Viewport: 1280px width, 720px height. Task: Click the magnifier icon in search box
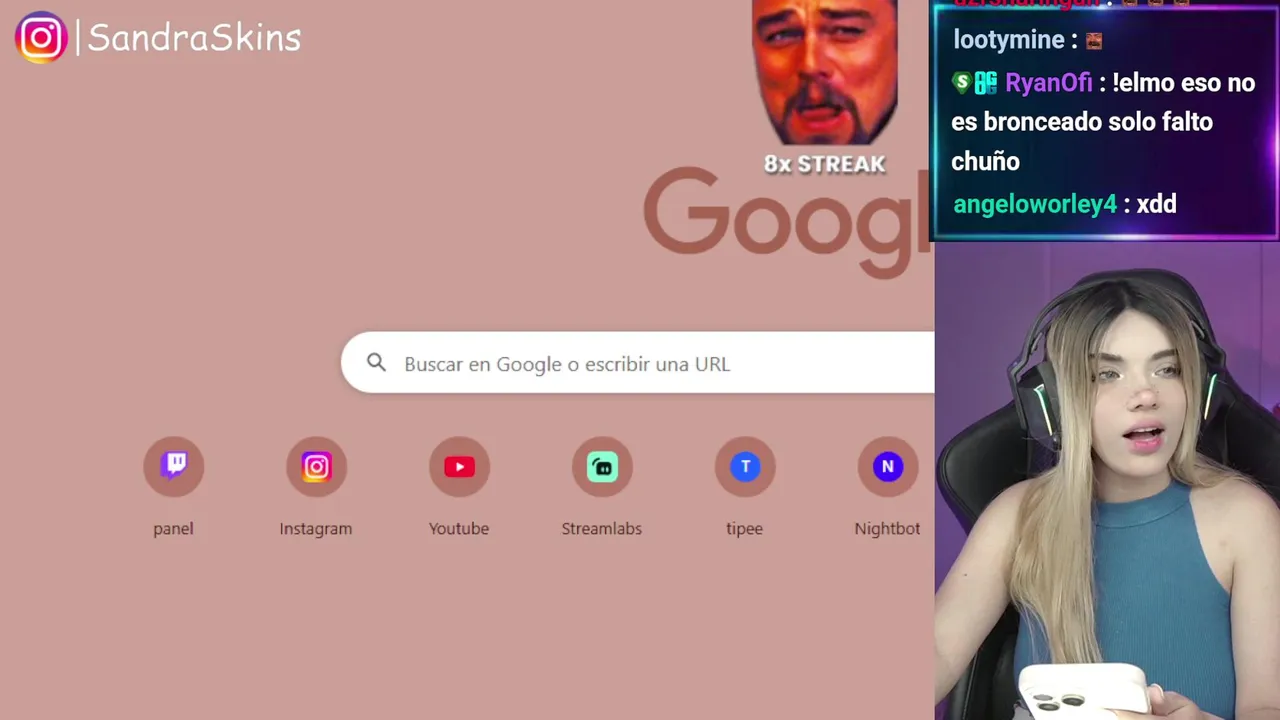(376, 363)
